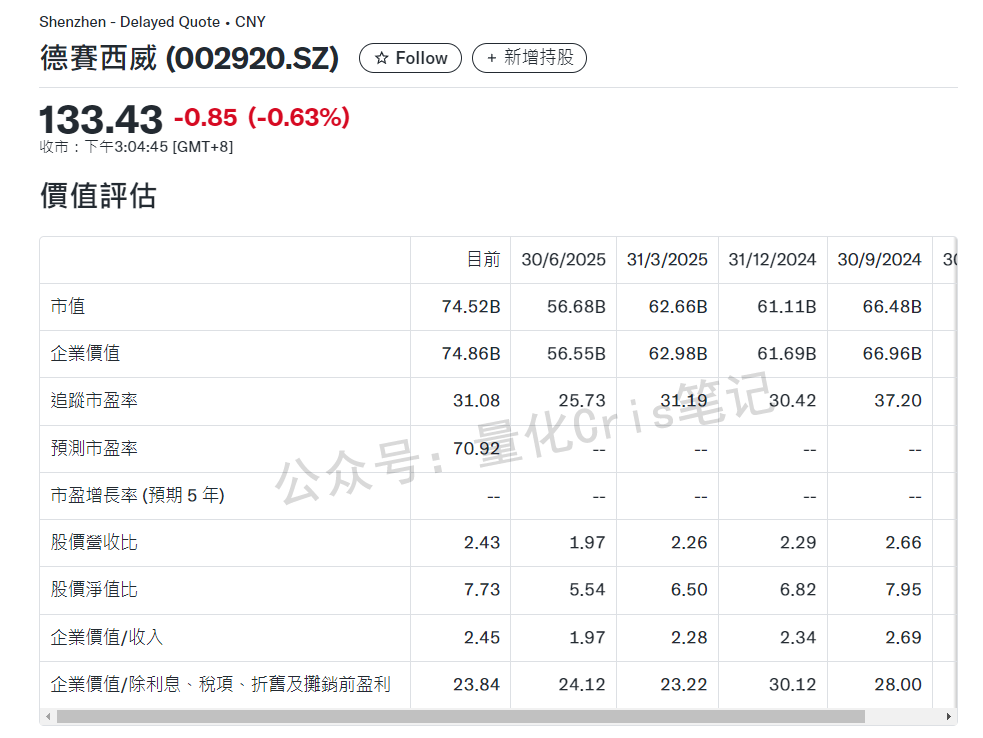Viewport: 983px width, 738px height.
Task: Click current market cap value 74.52B
Action: click(x=471, y=307)
